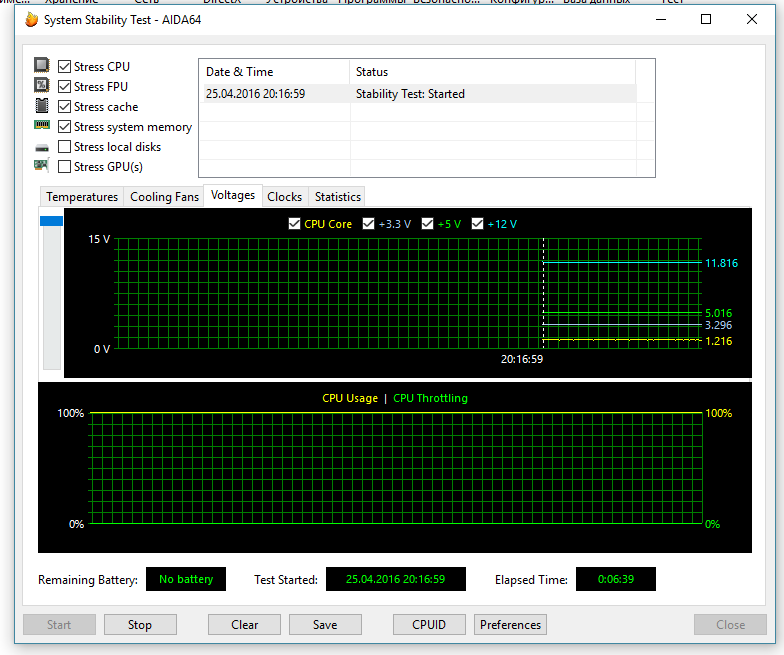Click the hard disk icon beside Stress local disks
Viewport: 784px width, 655px height.
pyautogui.click(x=42, y=148)
